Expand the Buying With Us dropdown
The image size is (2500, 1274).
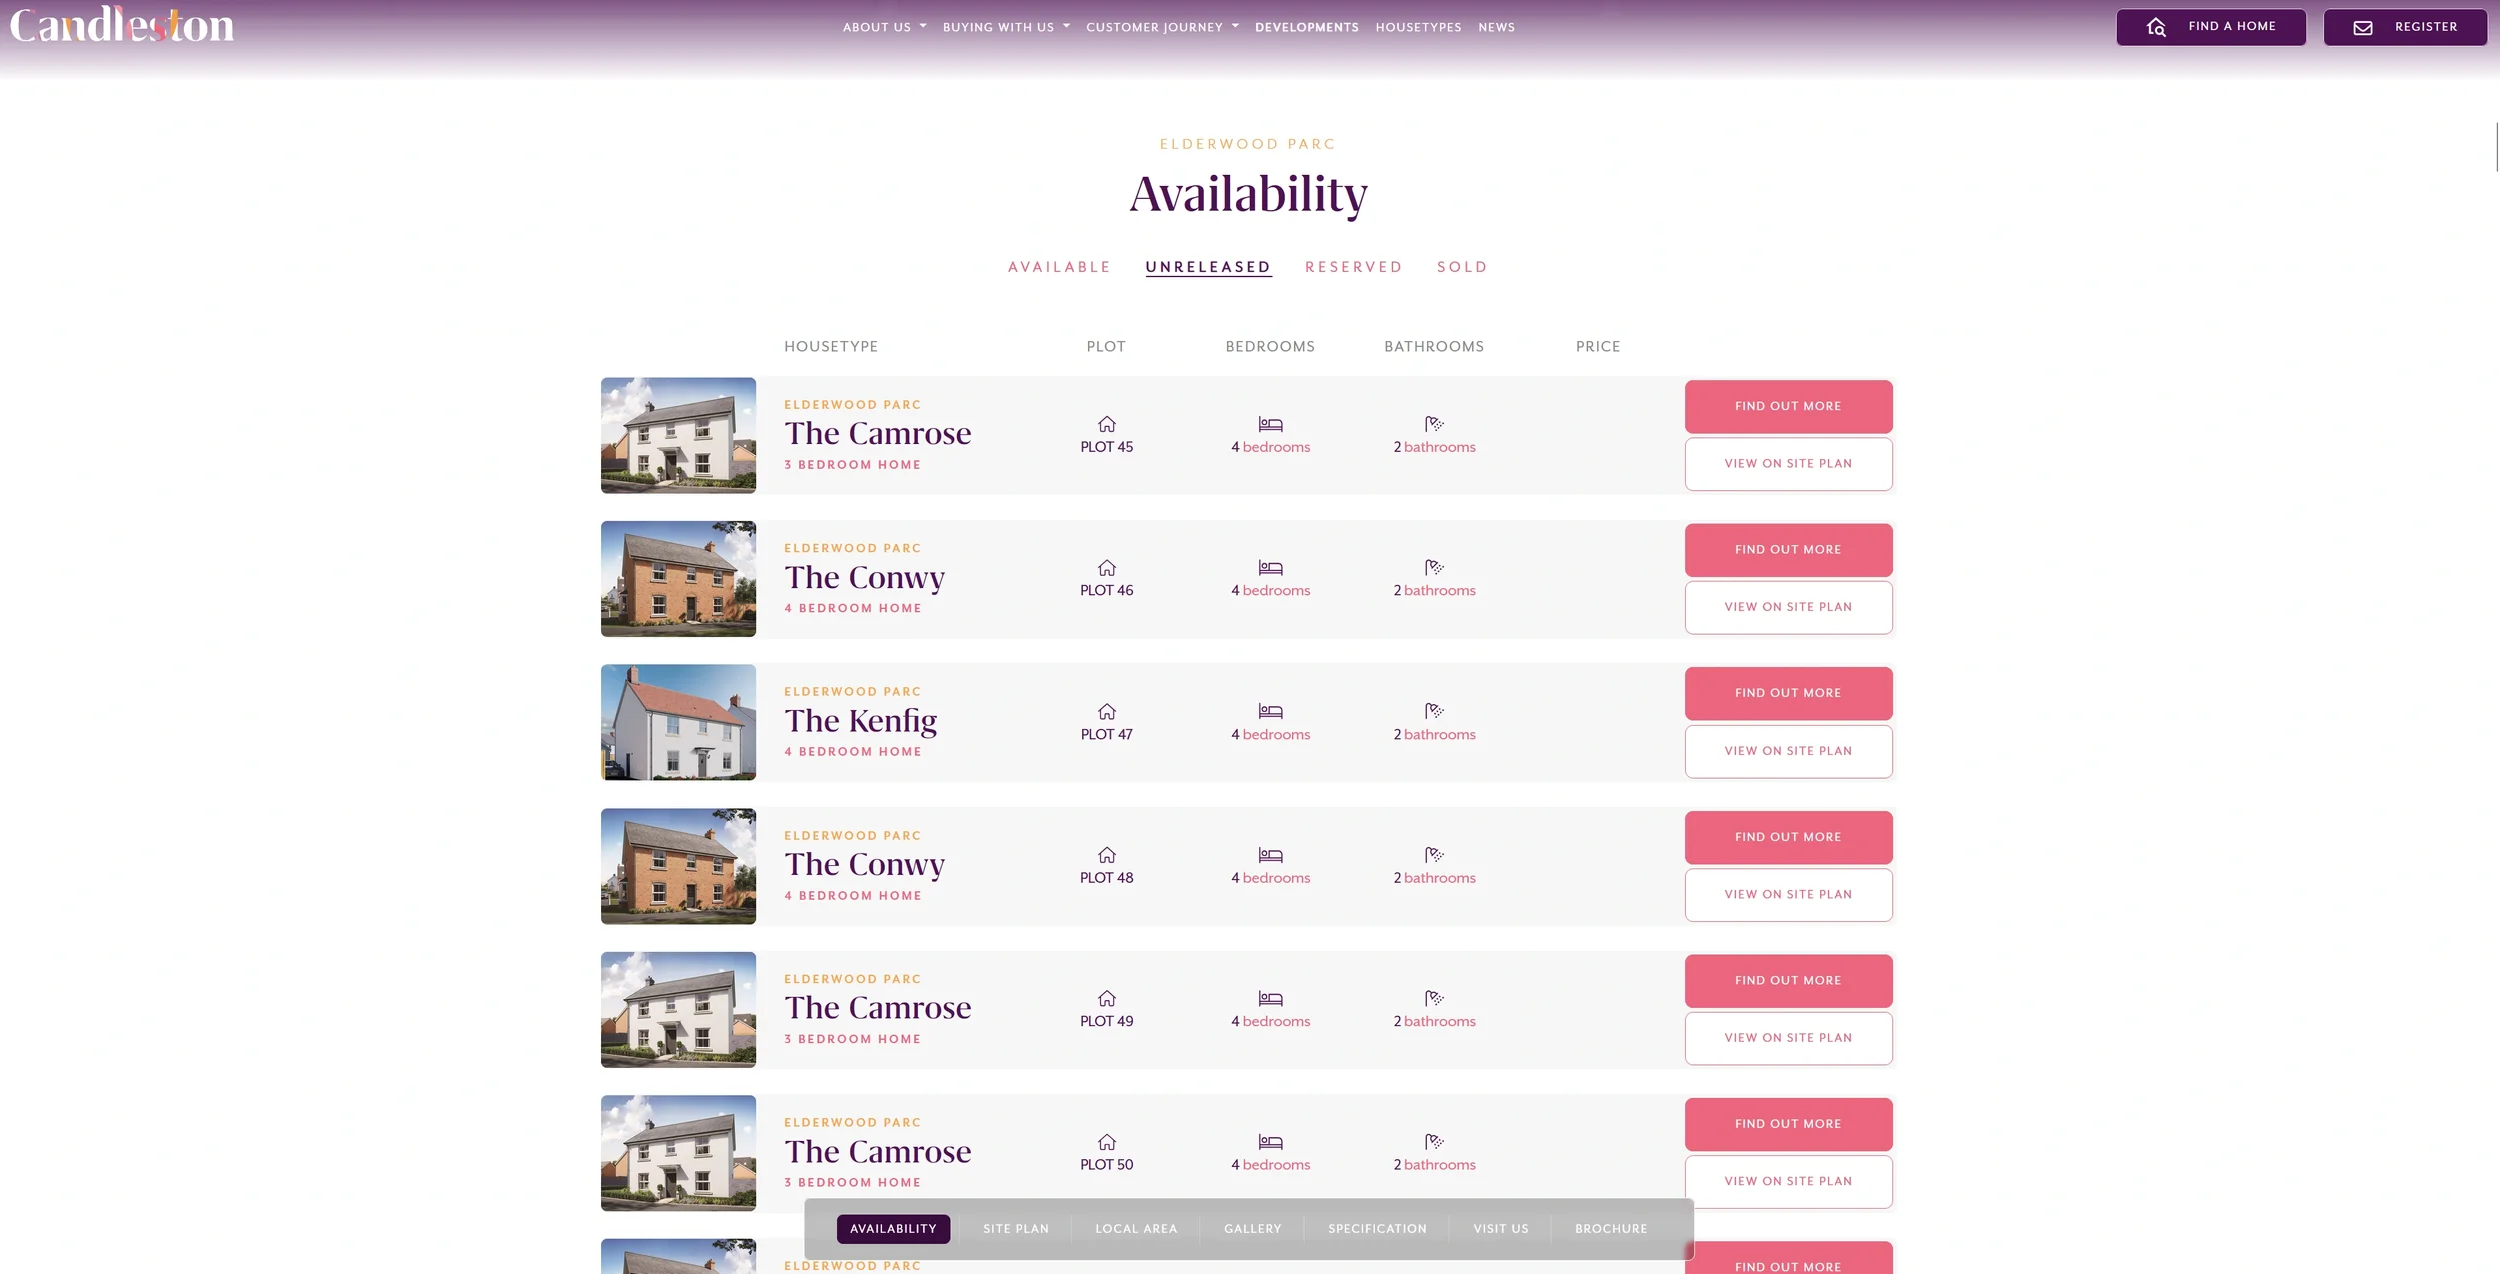[1005, 27]
